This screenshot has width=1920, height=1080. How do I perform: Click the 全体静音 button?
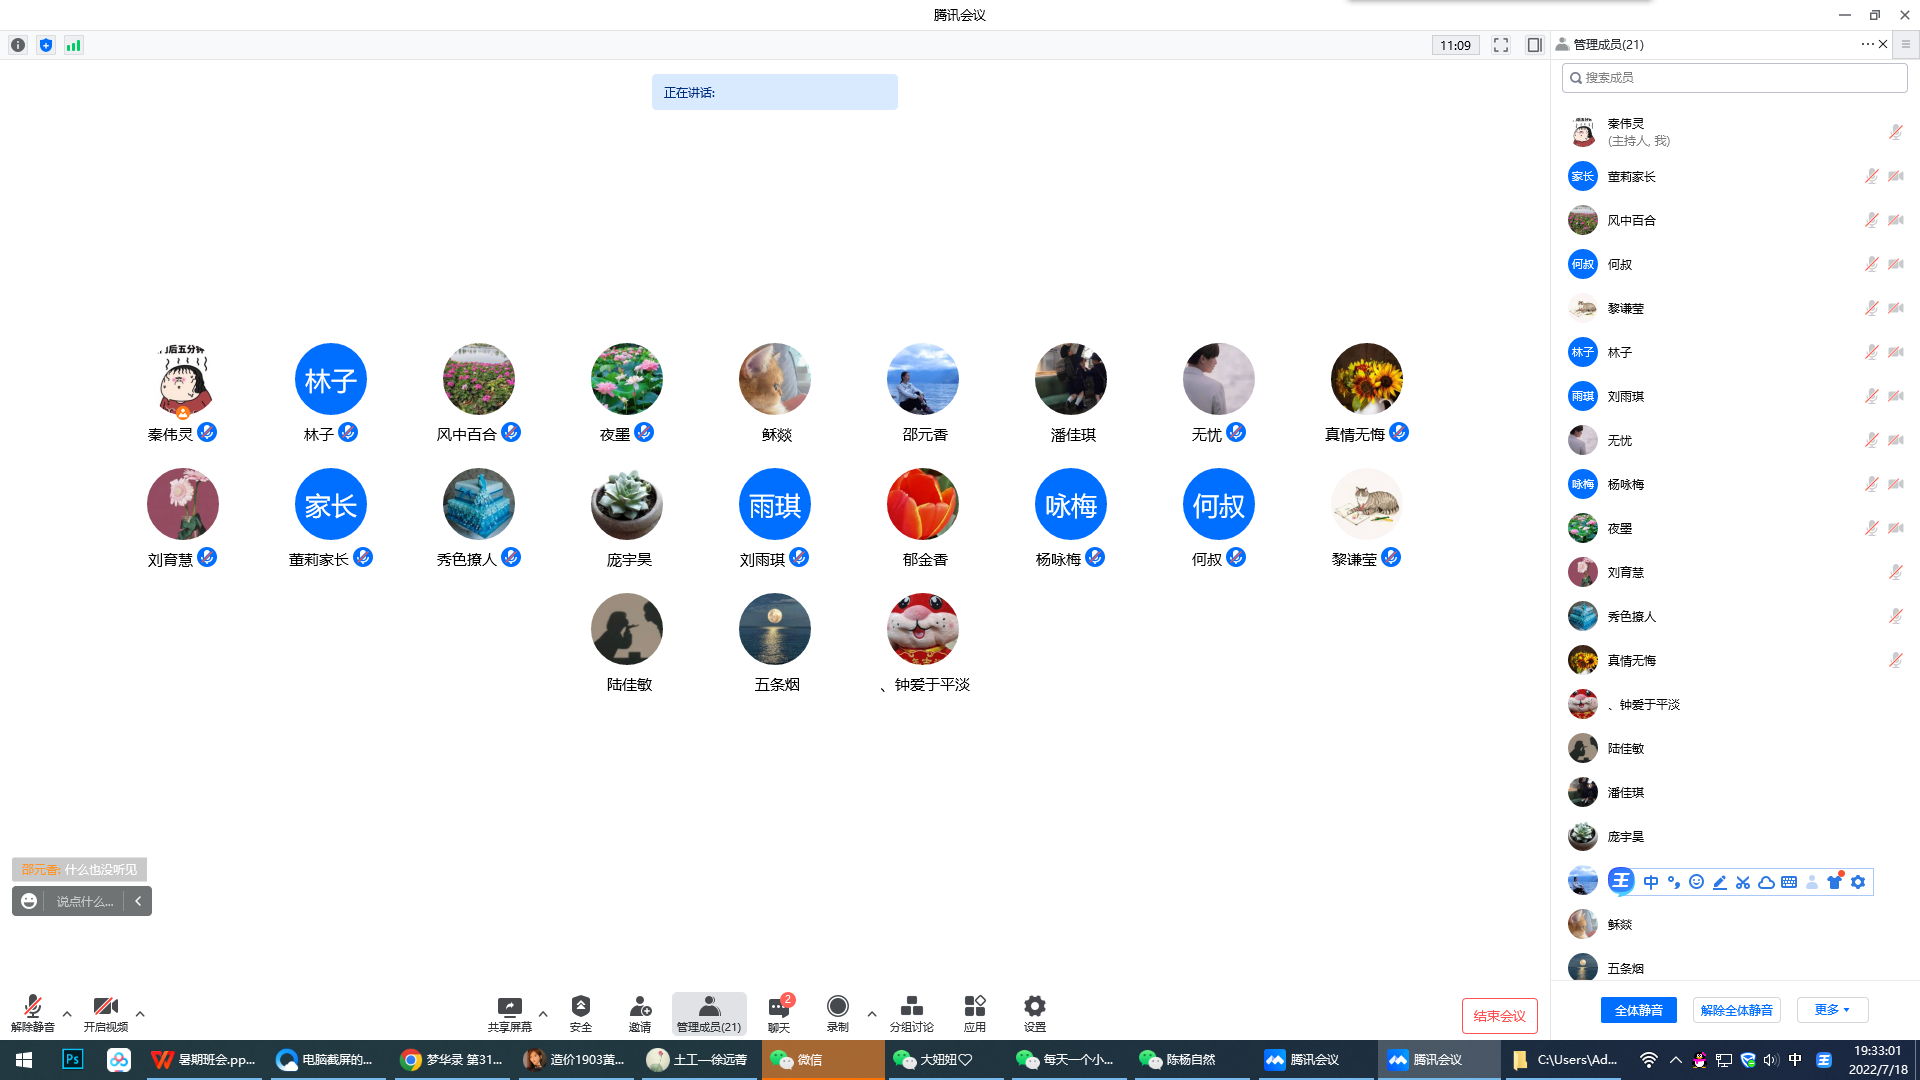click(1638, 1010)
